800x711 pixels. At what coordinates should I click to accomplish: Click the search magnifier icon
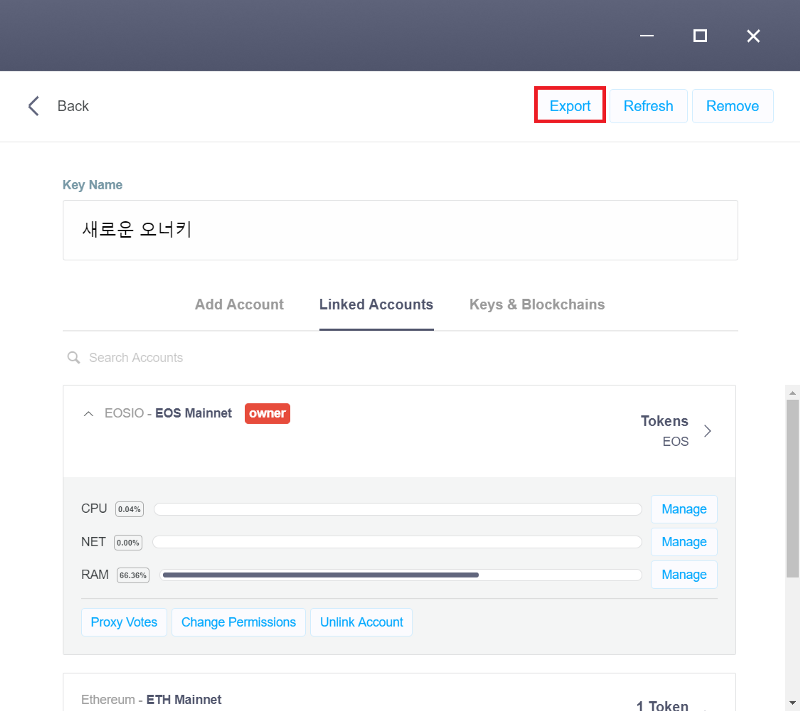click(x=73, y=358)
